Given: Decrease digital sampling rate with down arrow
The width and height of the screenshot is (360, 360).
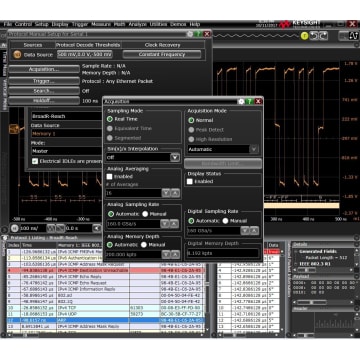Looking at the screenshot, I should [245, 230].
